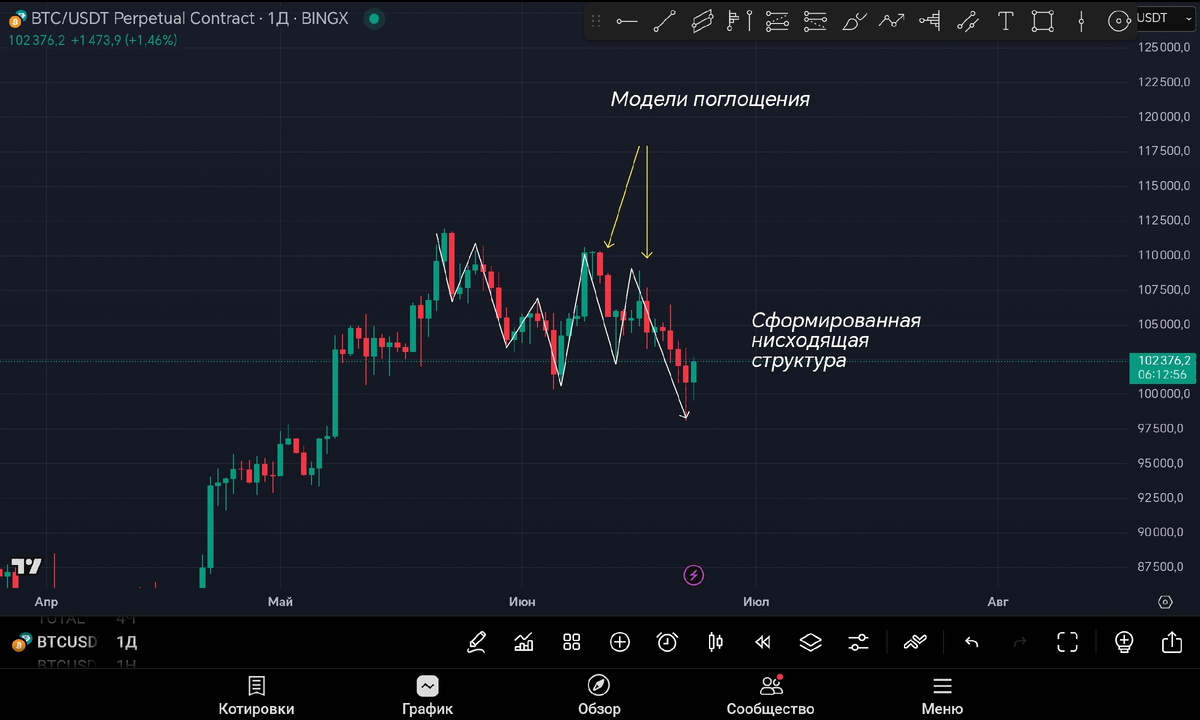
Task: Select the circle shape tool in drawing toolbar
Action: tap(1119, 21)
